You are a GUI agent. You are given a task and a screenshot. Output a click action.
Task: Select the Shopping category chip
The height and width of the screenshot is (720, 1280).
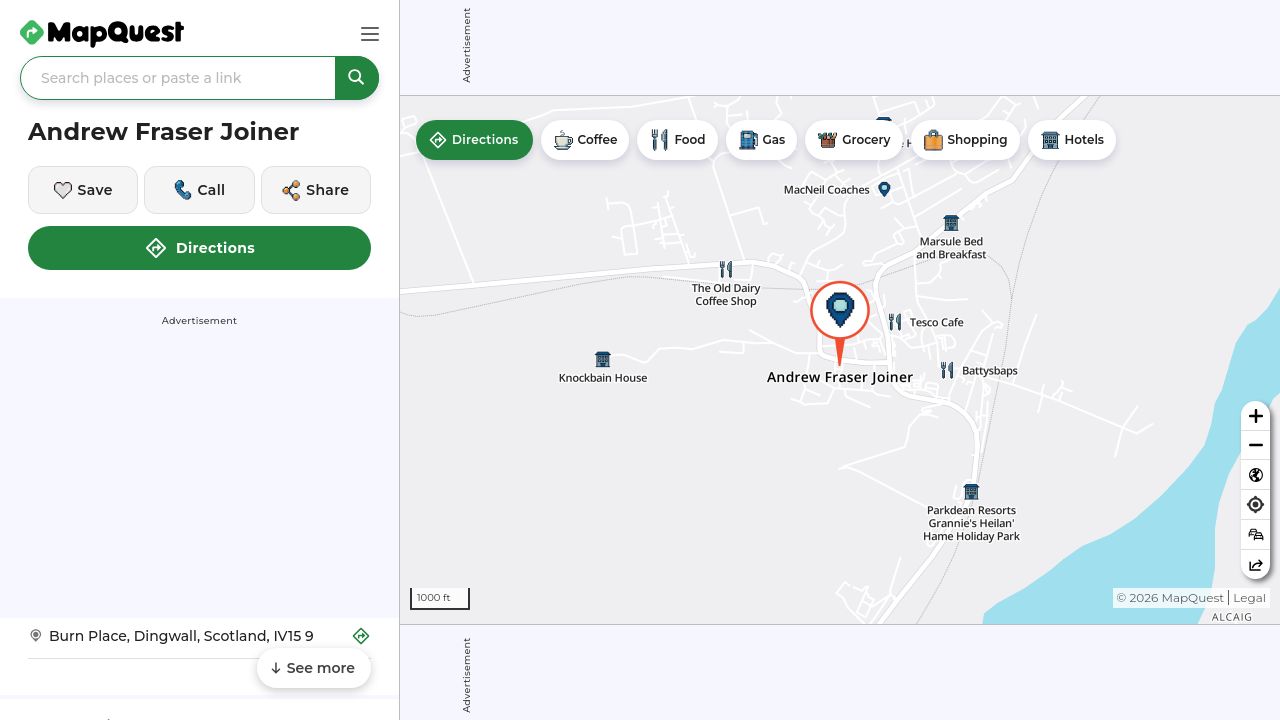tap(965, 140)
